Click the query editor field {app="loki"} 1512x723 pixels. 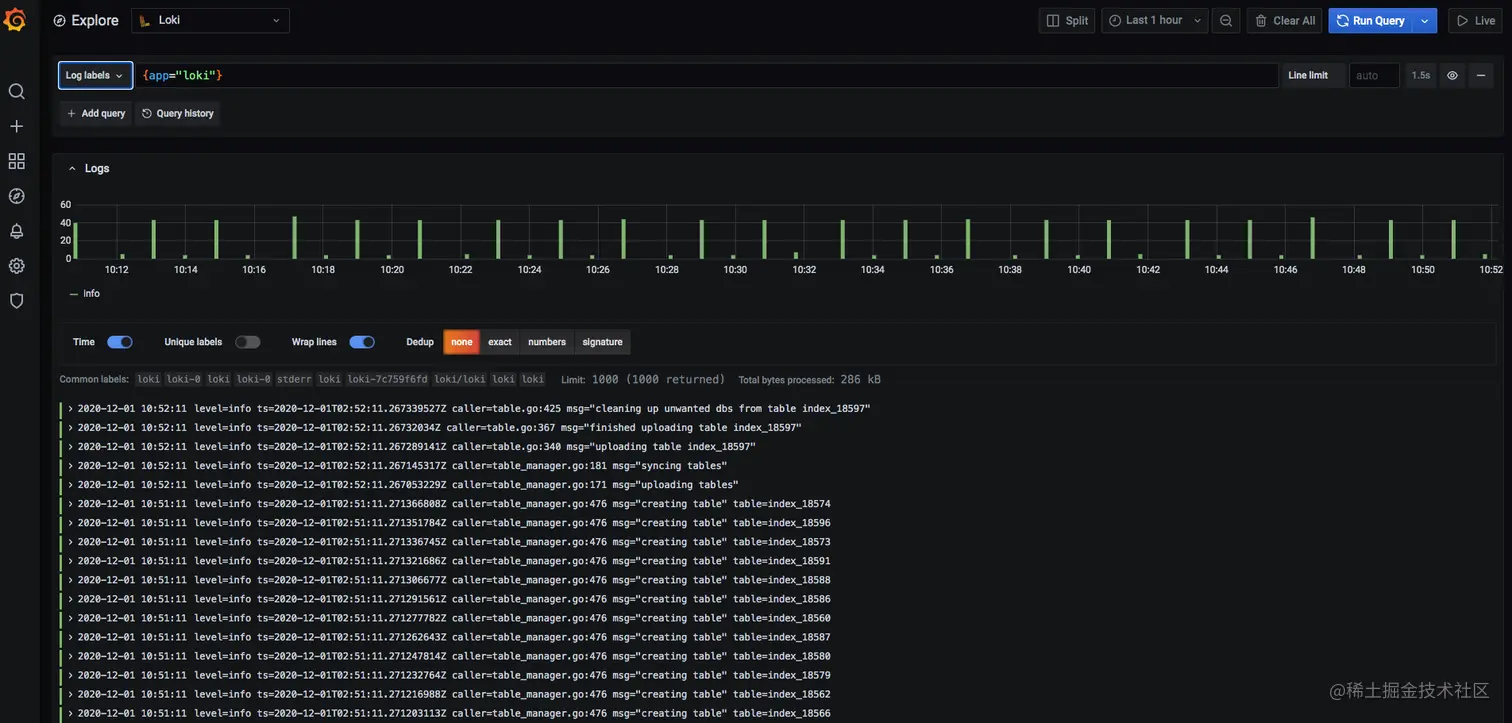707,75
